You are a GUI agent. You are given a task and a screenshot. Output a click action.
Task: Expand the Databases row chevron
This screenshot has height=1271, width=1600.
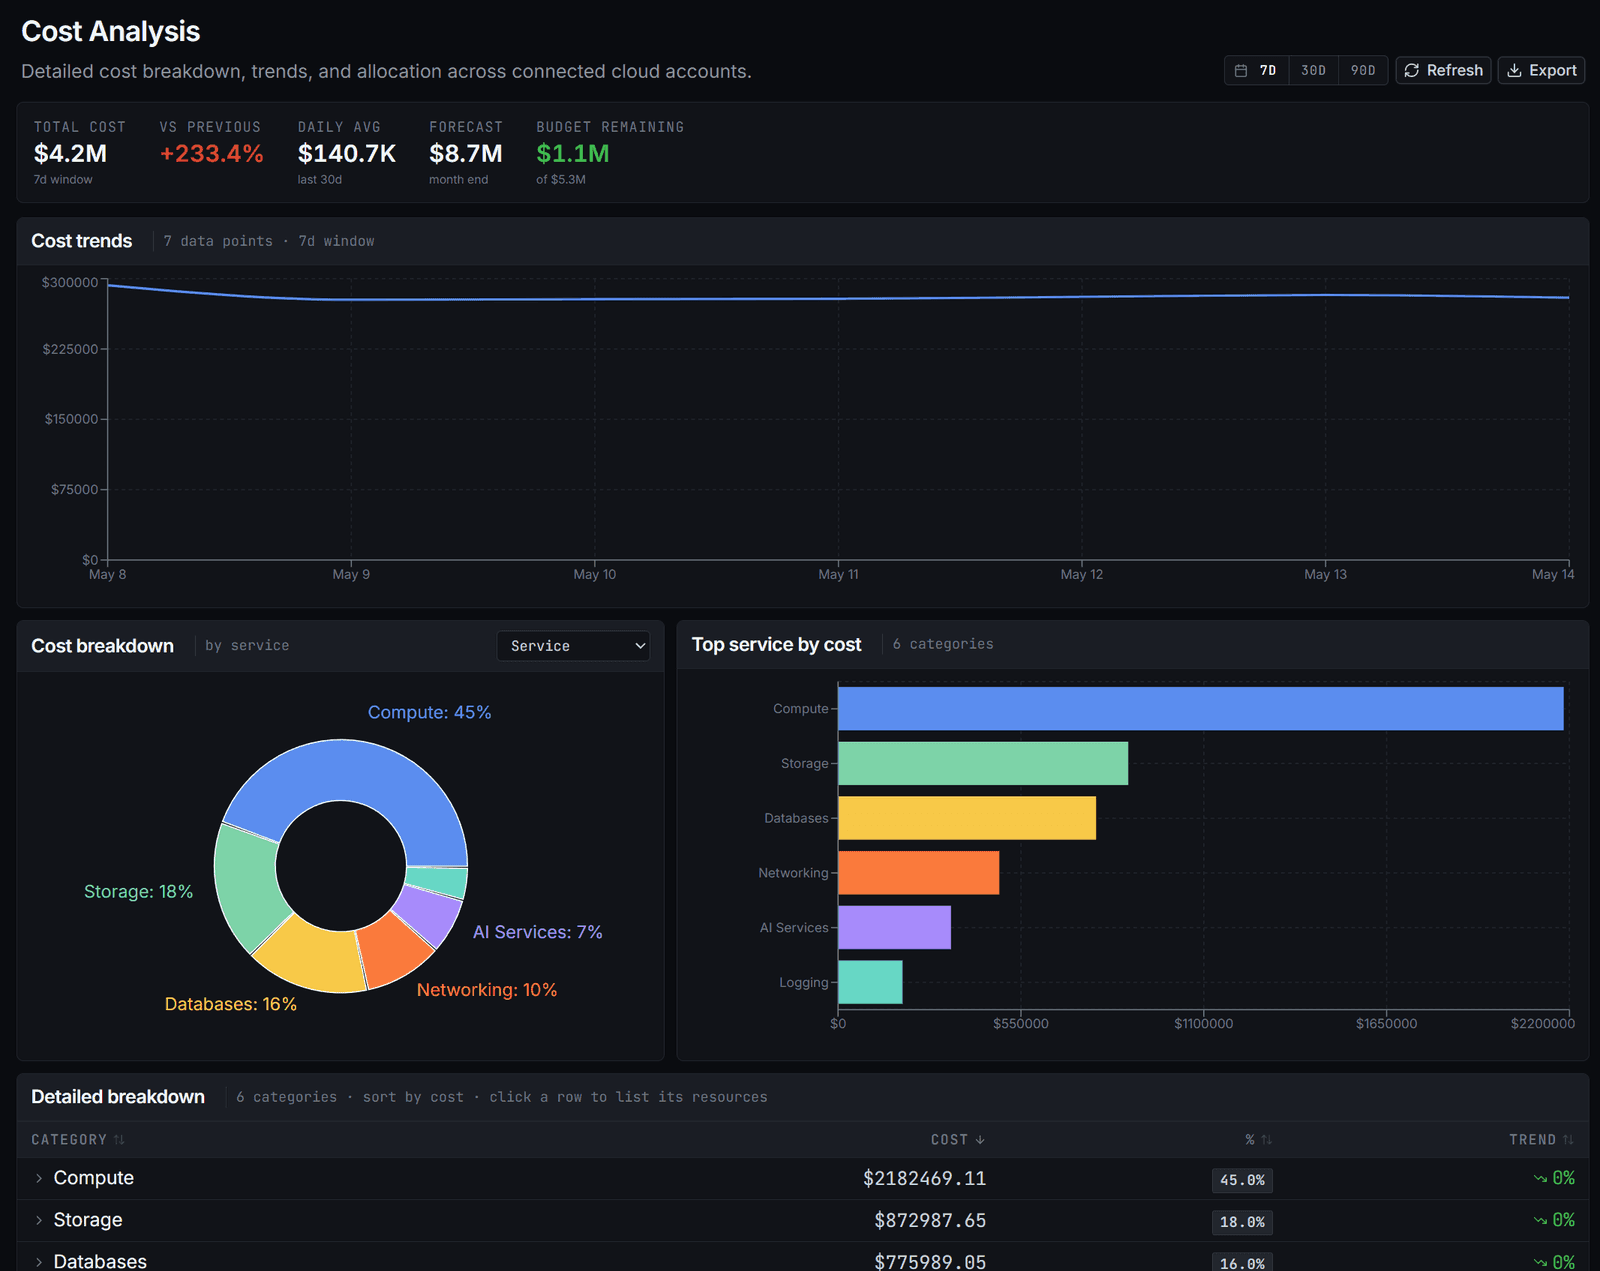(x=39, y=1262)
